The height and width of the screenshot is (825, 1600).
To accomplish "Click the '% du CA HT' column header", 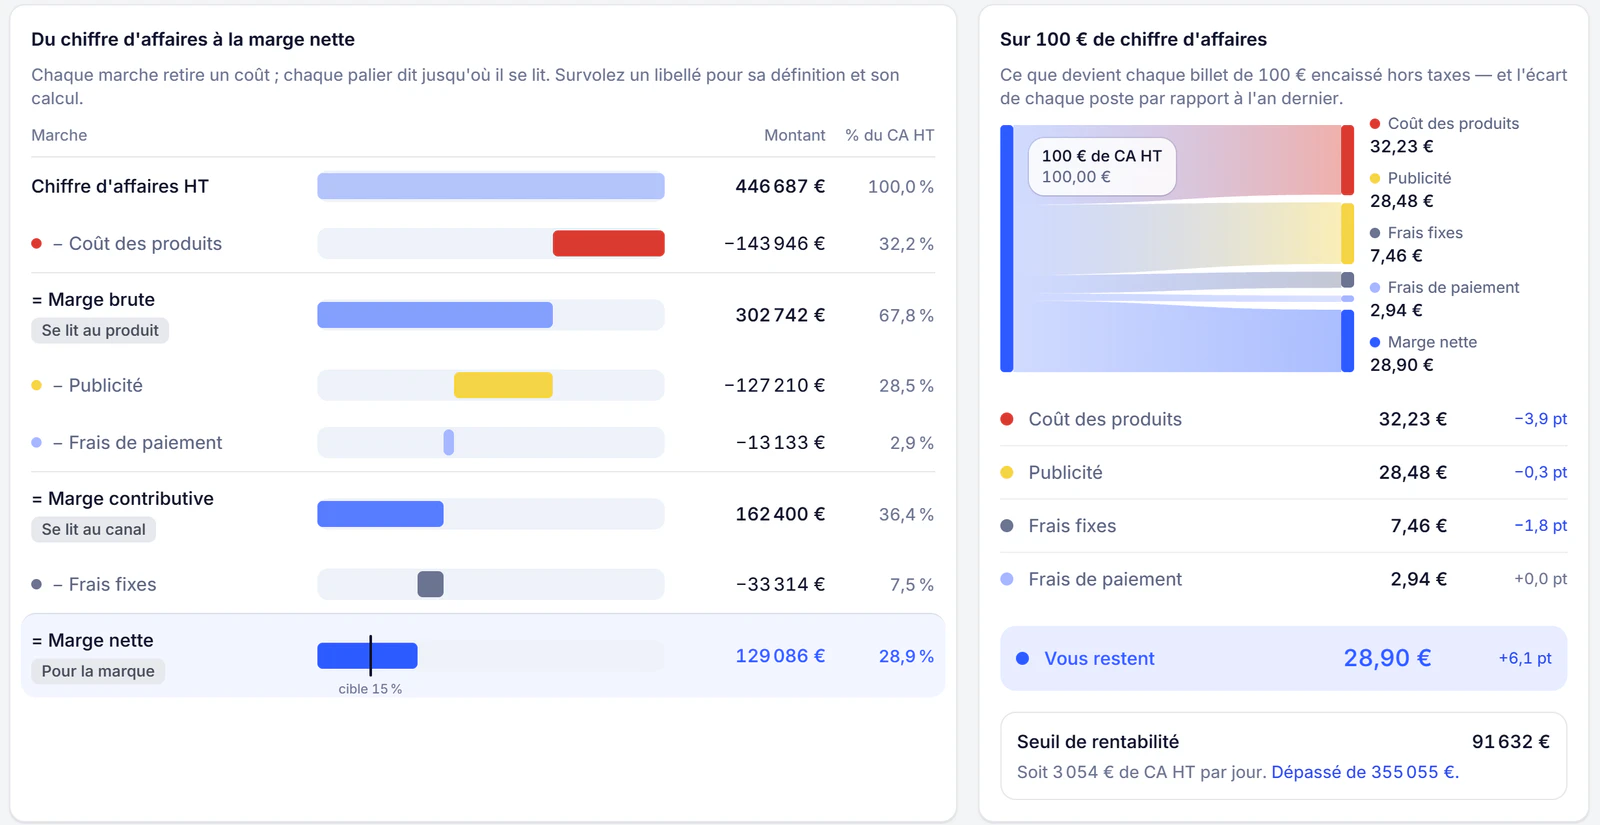I will click(890, 135).
